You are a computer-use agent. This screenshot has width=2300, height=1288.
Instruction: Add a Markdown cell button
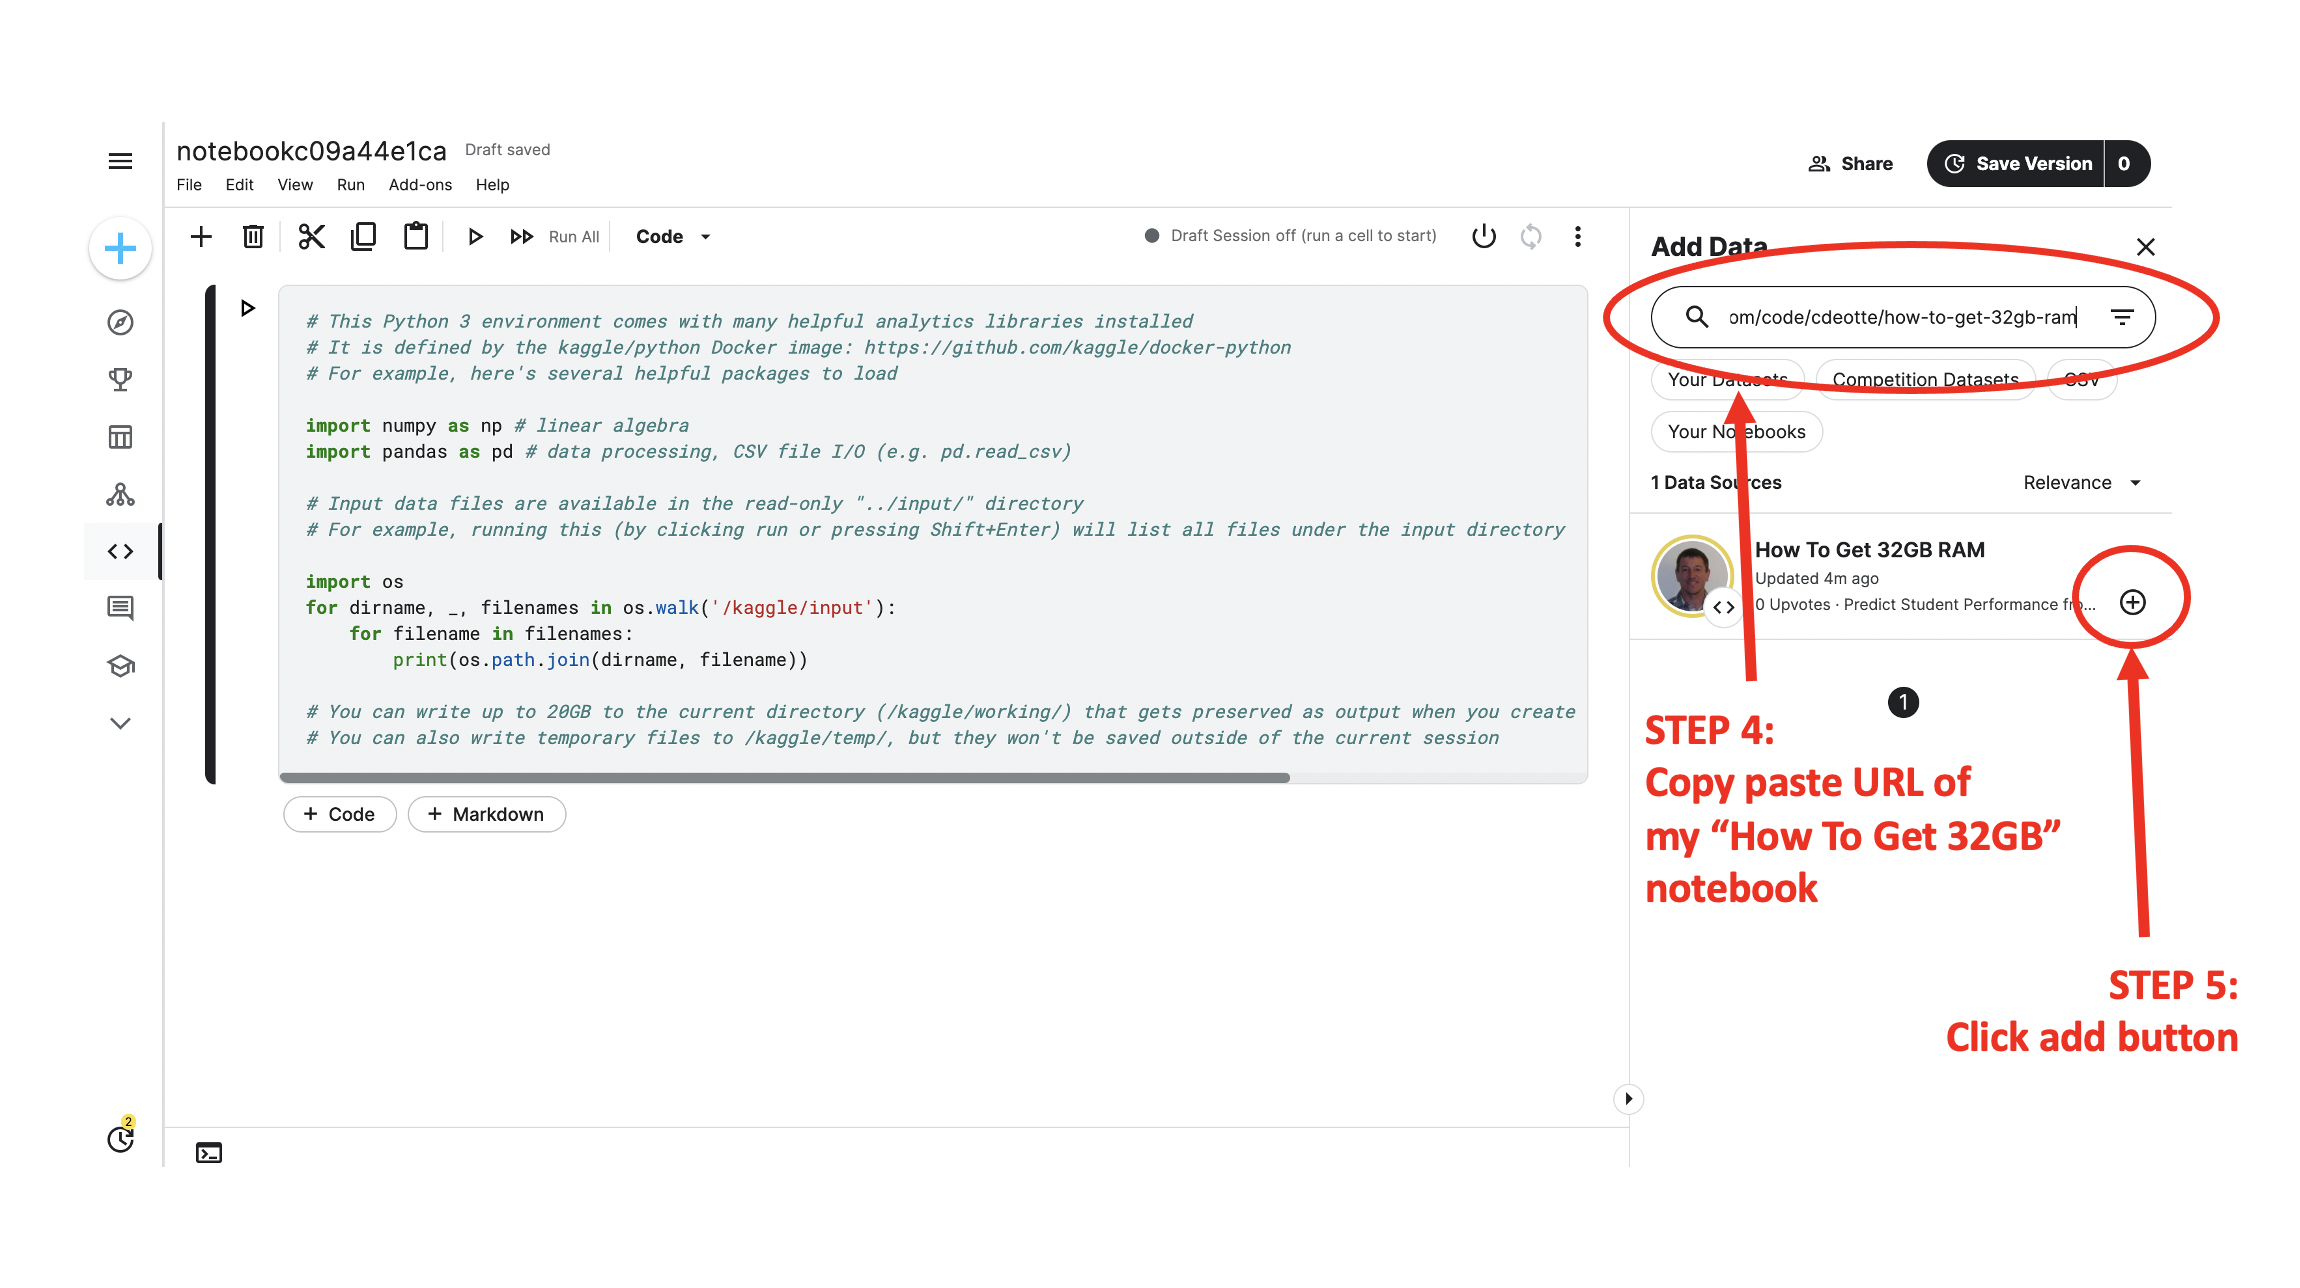[487, 814]
